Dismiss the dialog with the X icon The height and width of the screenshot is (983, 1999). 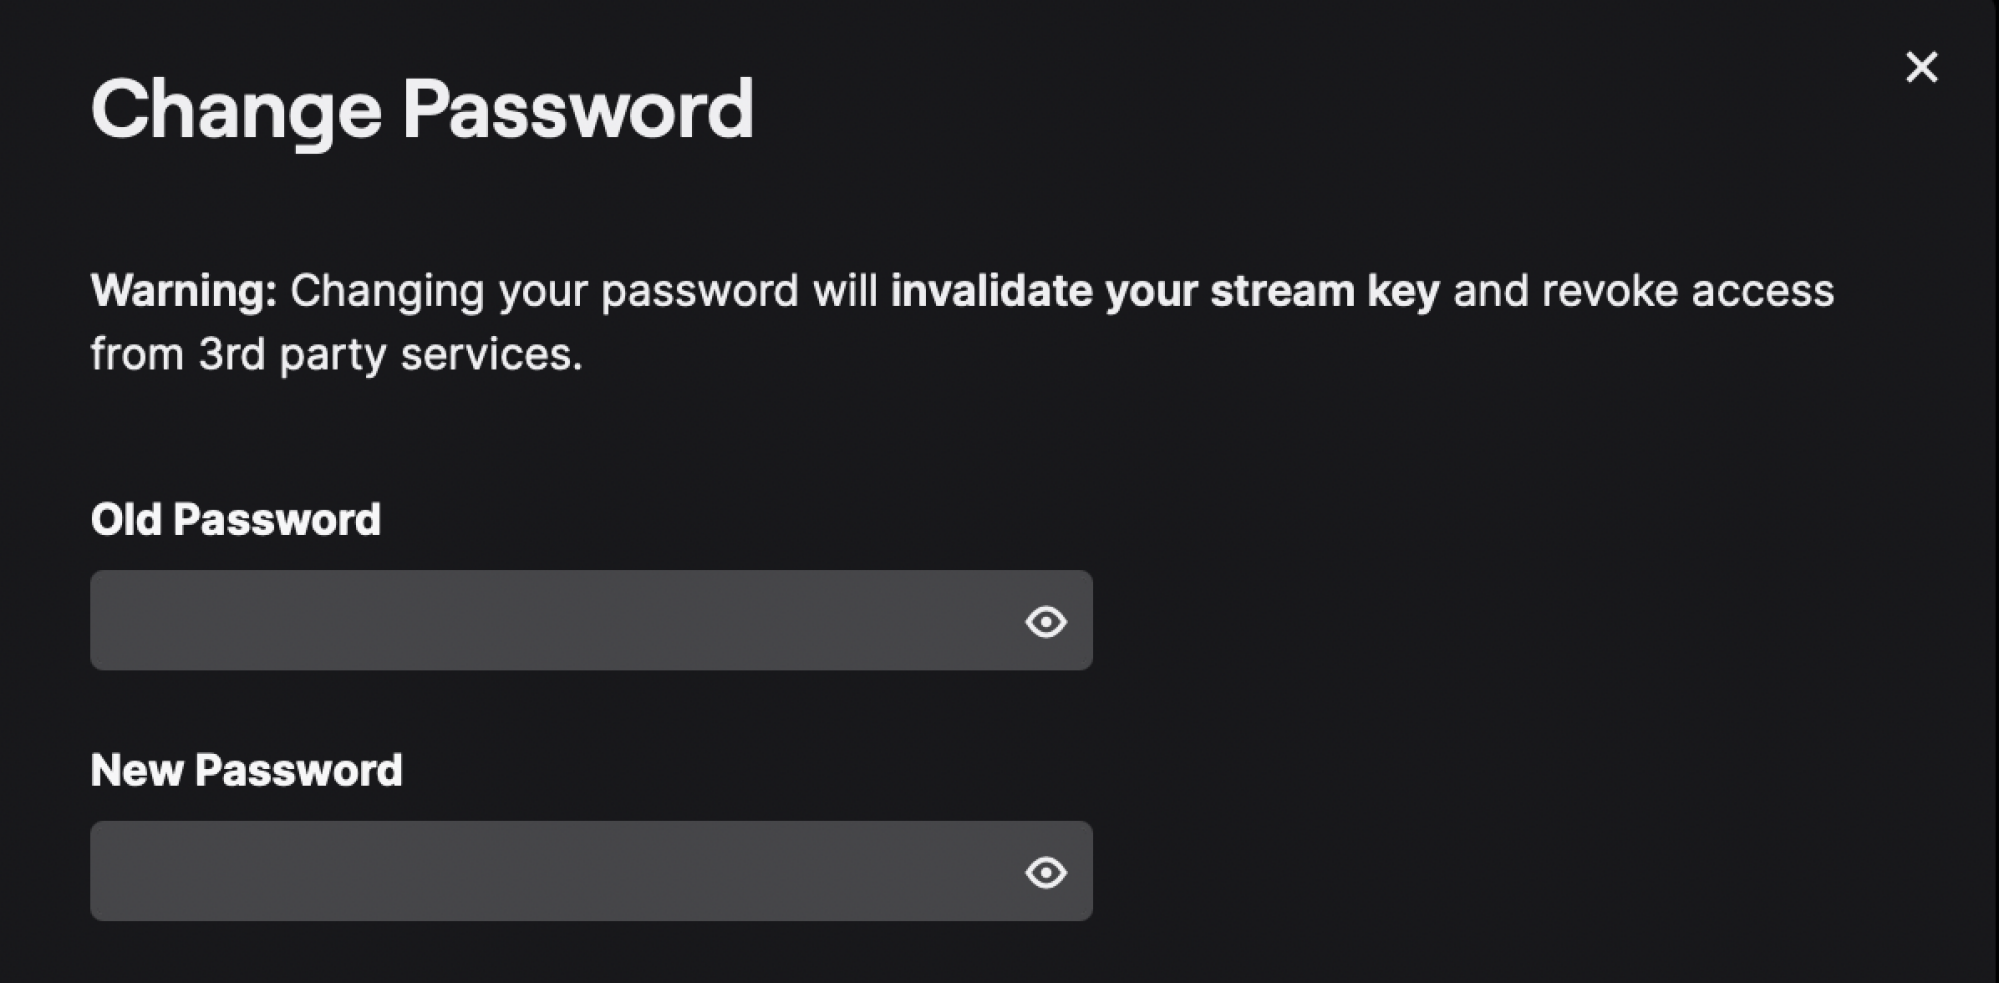click(x=1921, y=67)
